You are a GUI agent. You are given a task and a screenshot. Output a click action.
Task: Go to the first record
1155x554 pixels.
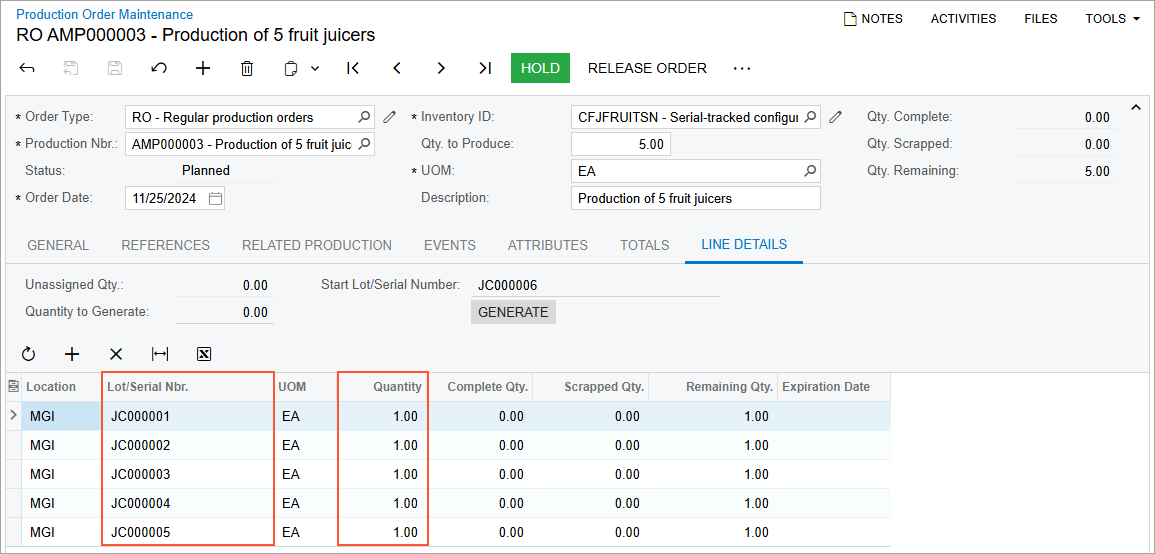[x=353, y=68]
